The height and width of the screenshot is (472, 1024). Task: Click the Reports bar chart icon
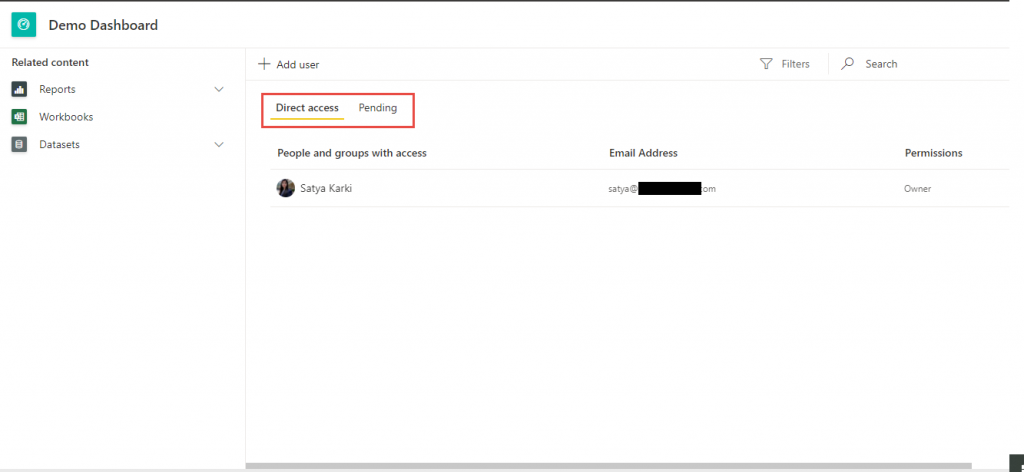click(x=19, y=89)
